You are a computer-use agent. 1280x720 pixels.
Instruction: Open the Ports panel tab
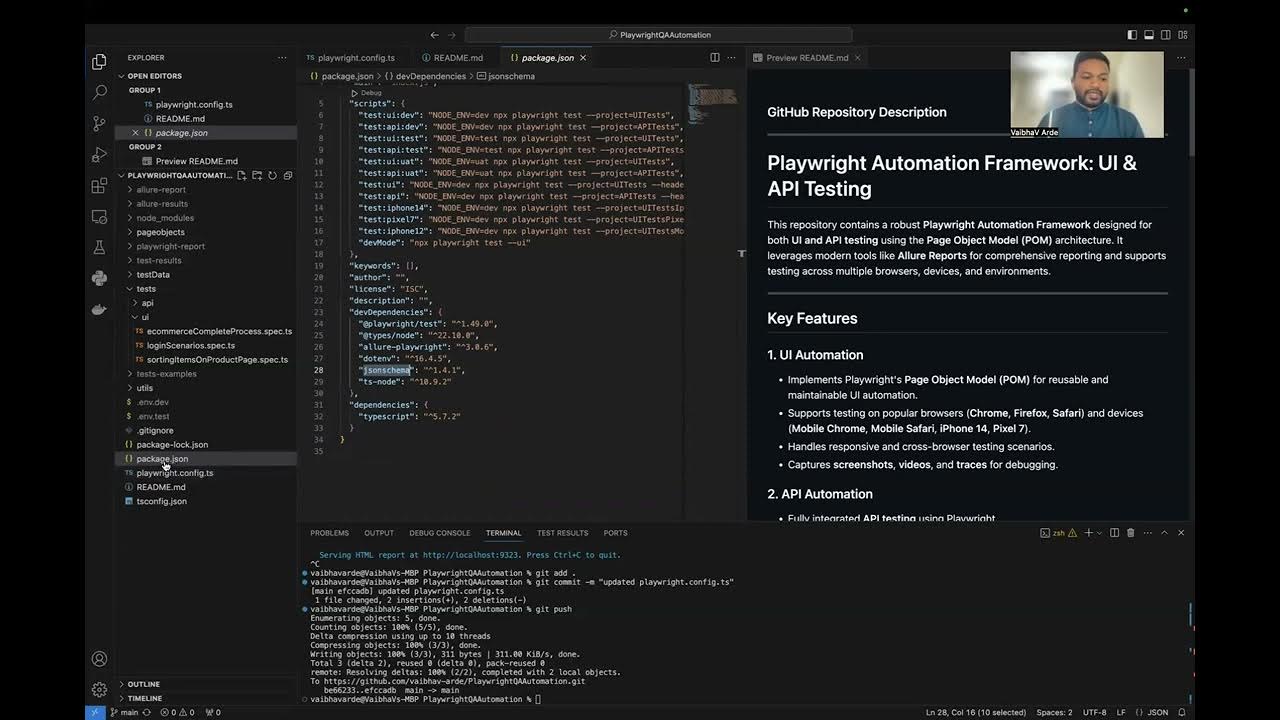click(615, 533)
